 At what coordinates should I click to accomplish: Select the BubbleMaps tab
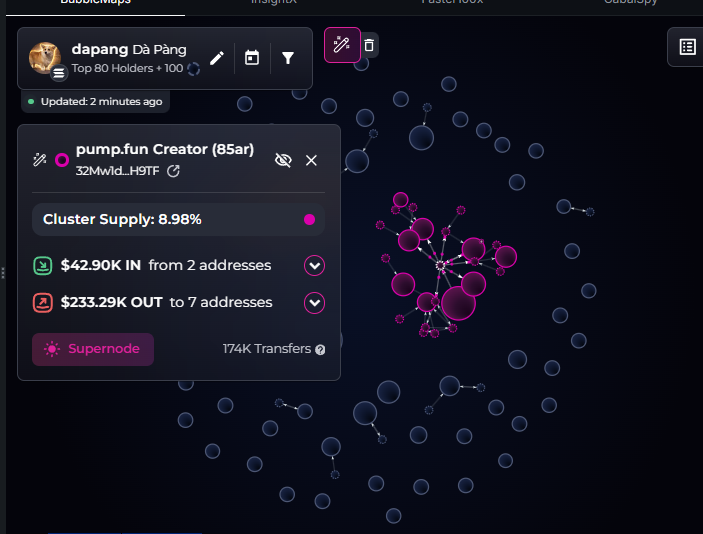95,4
